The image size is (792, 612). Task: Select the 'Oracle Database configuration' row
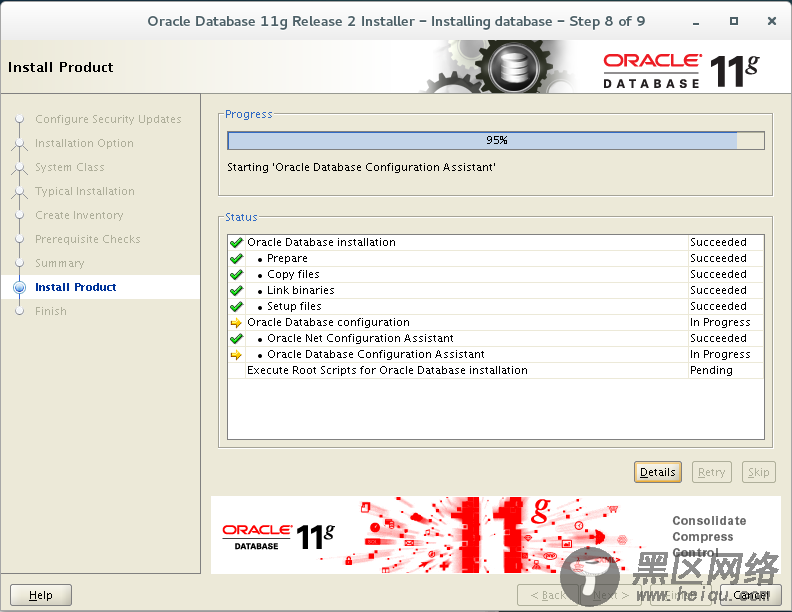tap(496, 323)
